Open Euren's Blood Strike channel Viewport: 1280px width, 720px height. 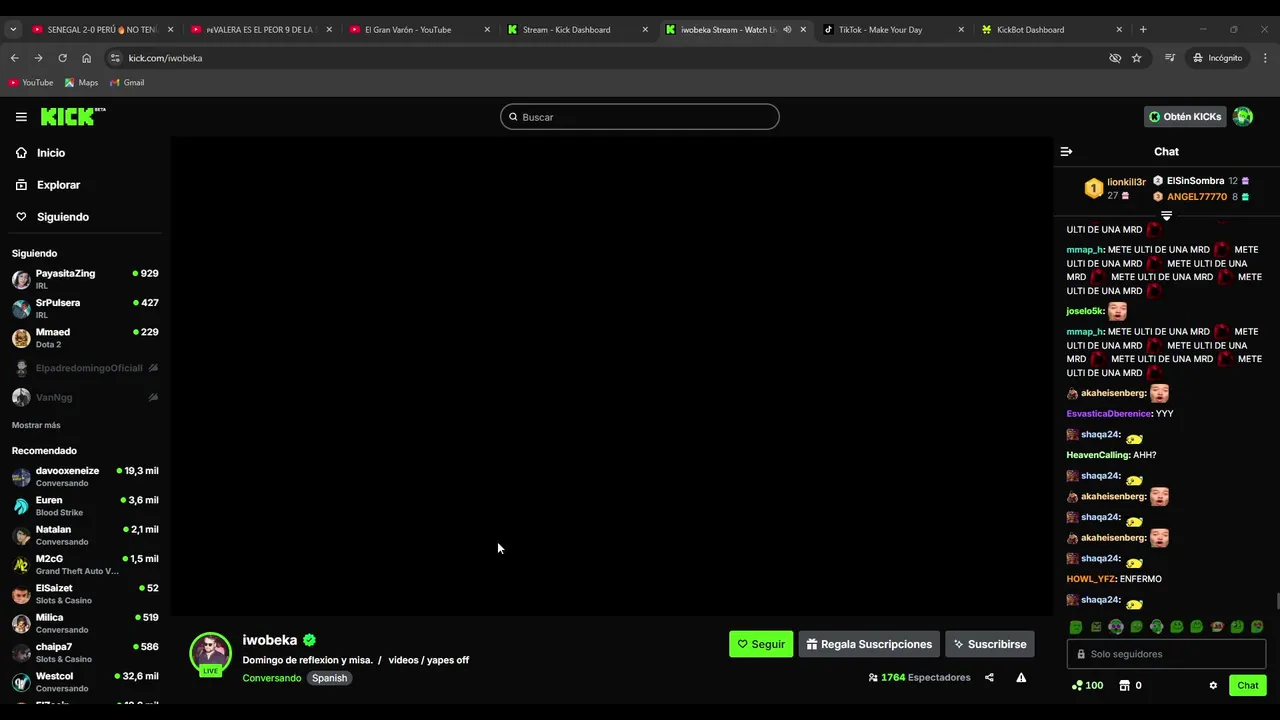pyautogui.click(x=85, y=506)
